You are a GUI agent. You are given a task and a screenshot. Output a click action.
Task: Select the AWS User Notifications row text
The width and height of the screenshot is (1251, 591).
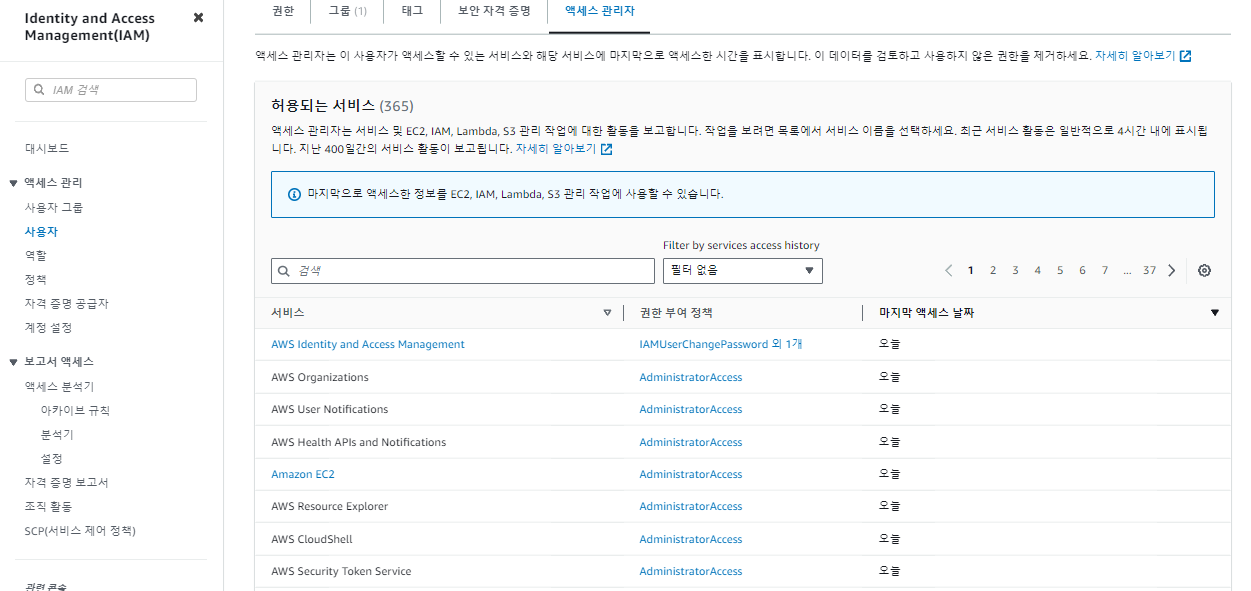pos(330,409)
